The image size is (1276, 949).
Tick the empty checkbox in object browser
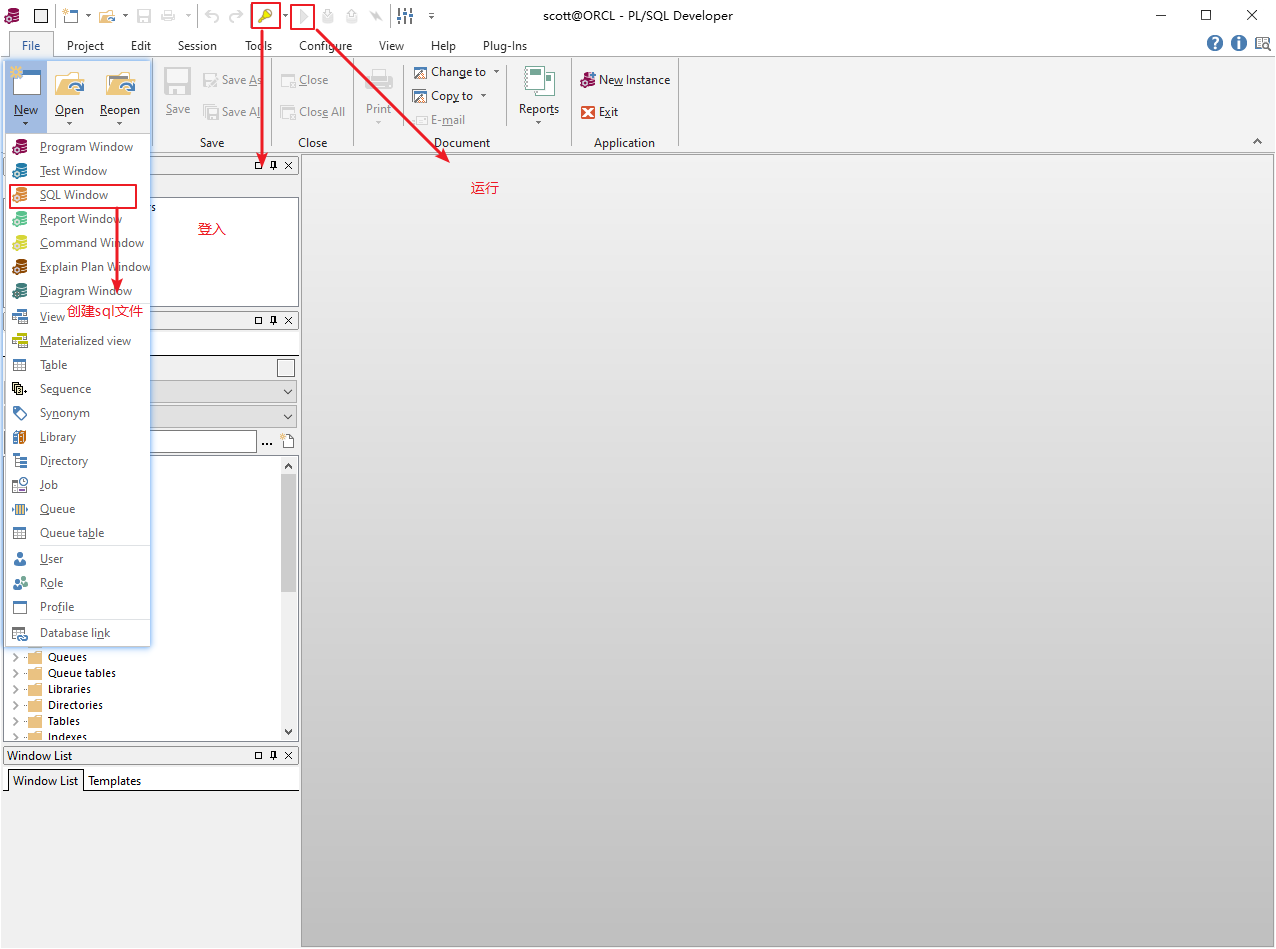(x=286, y=368)
